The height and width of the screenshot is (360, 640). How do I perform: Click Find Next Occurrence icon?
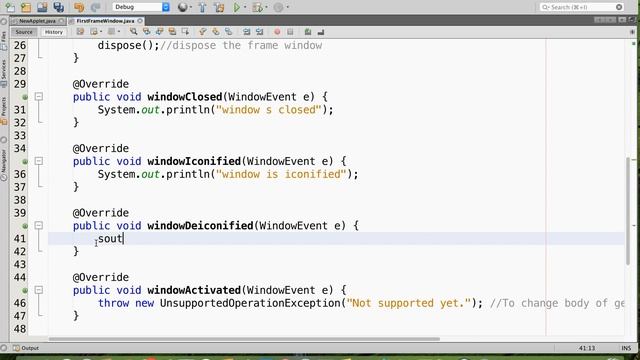pos(160,32)
